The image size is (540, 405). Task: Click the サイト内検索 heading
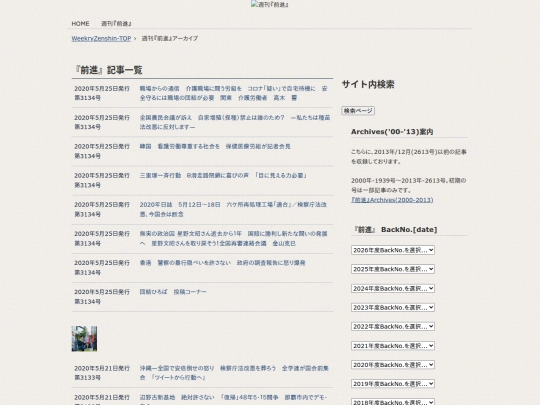coord(368,84)
